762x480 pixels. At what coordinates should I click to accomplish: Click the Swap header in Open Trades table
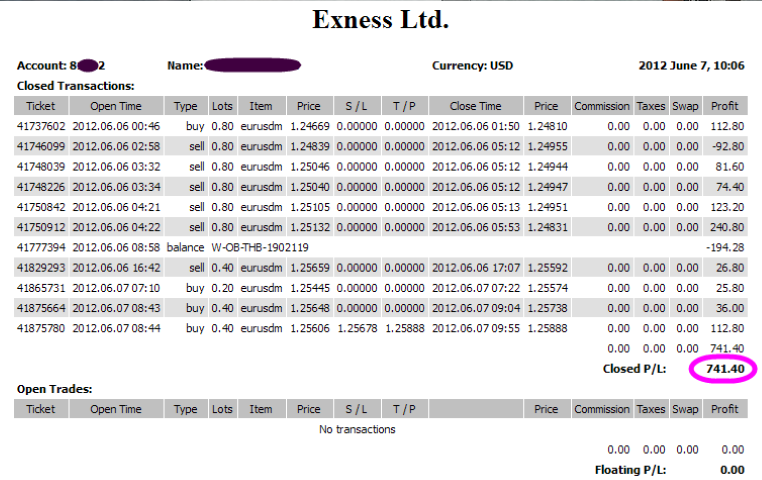(x=685, y=409)
